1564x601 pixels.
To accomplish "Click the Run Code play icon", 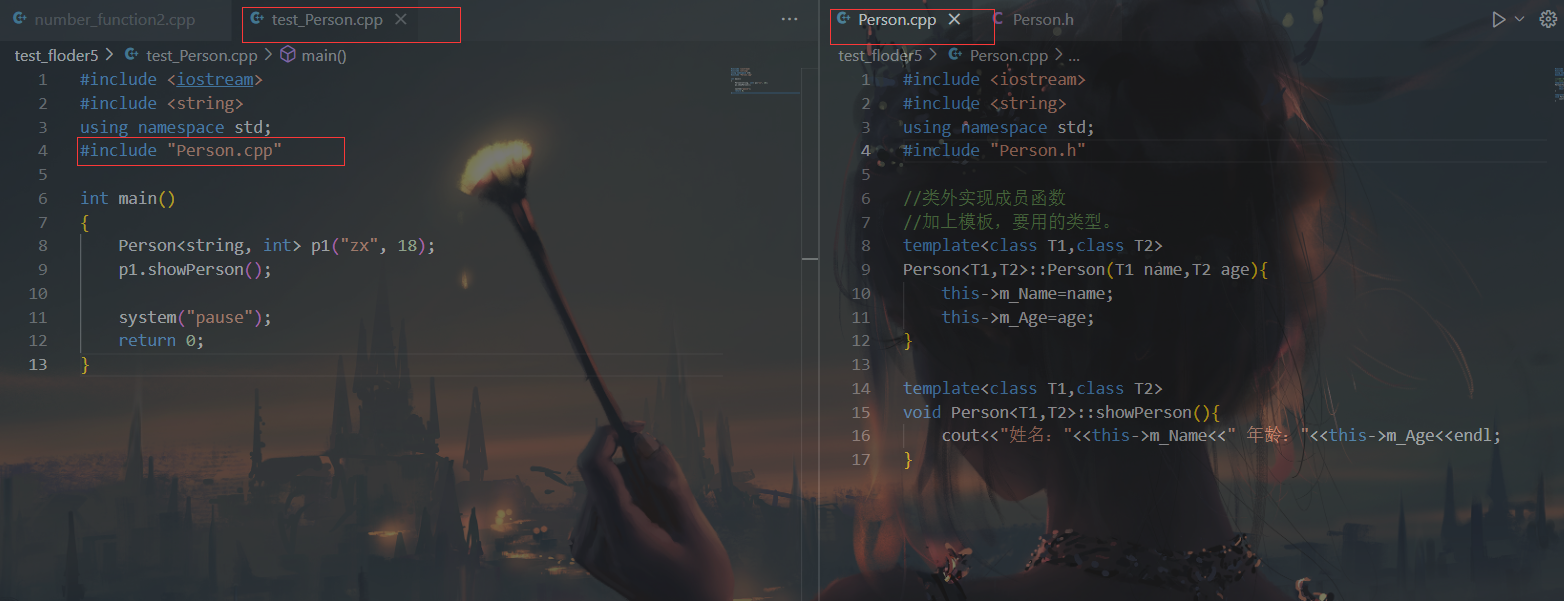I will point(1498,20).
